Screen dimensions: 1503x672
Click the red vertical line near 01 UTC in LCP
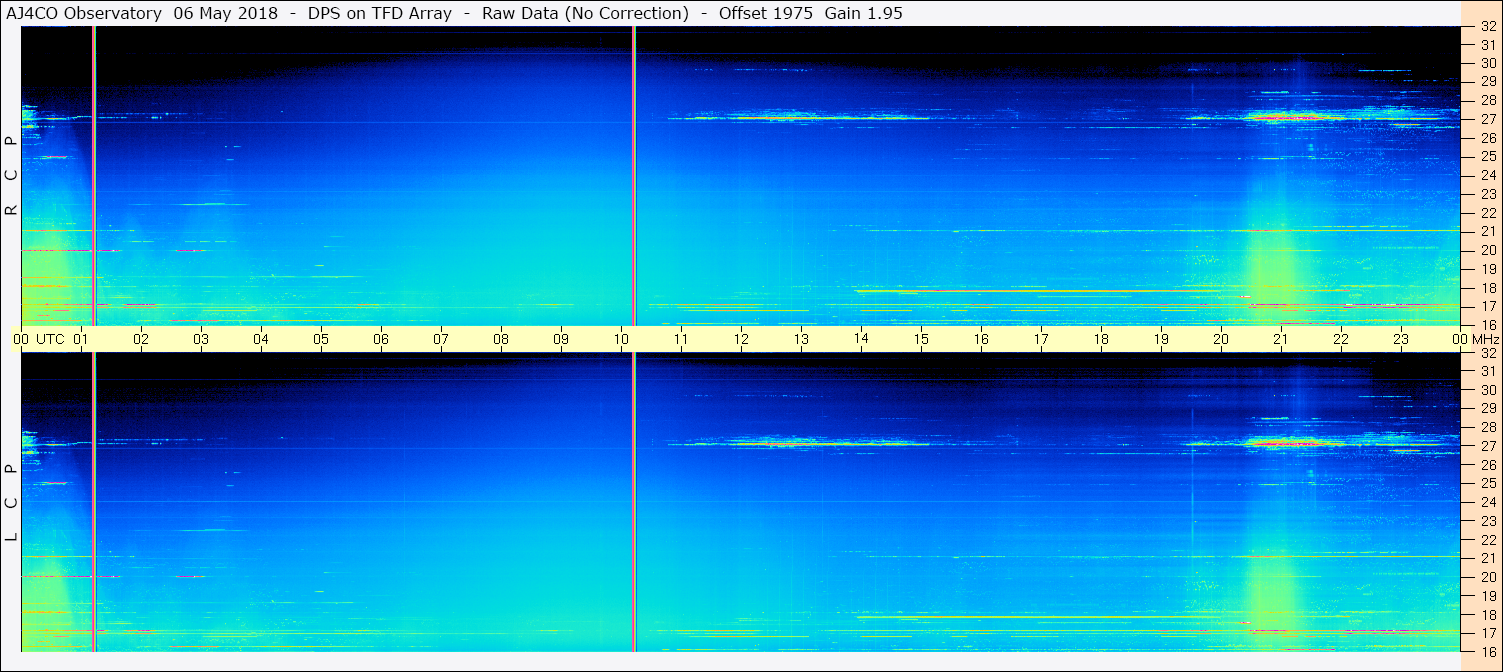[93, 502]
